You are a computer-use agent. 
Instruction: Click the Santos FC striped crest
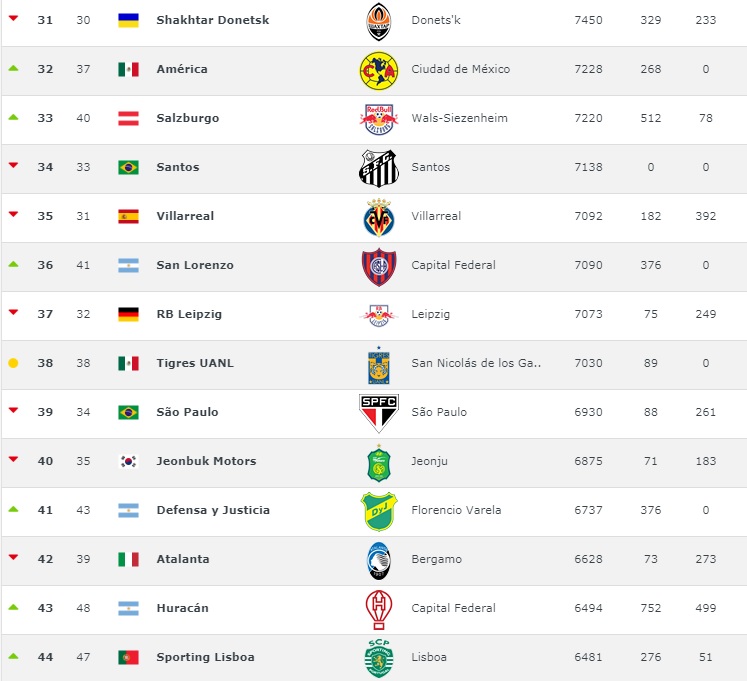tap(379, 168)
